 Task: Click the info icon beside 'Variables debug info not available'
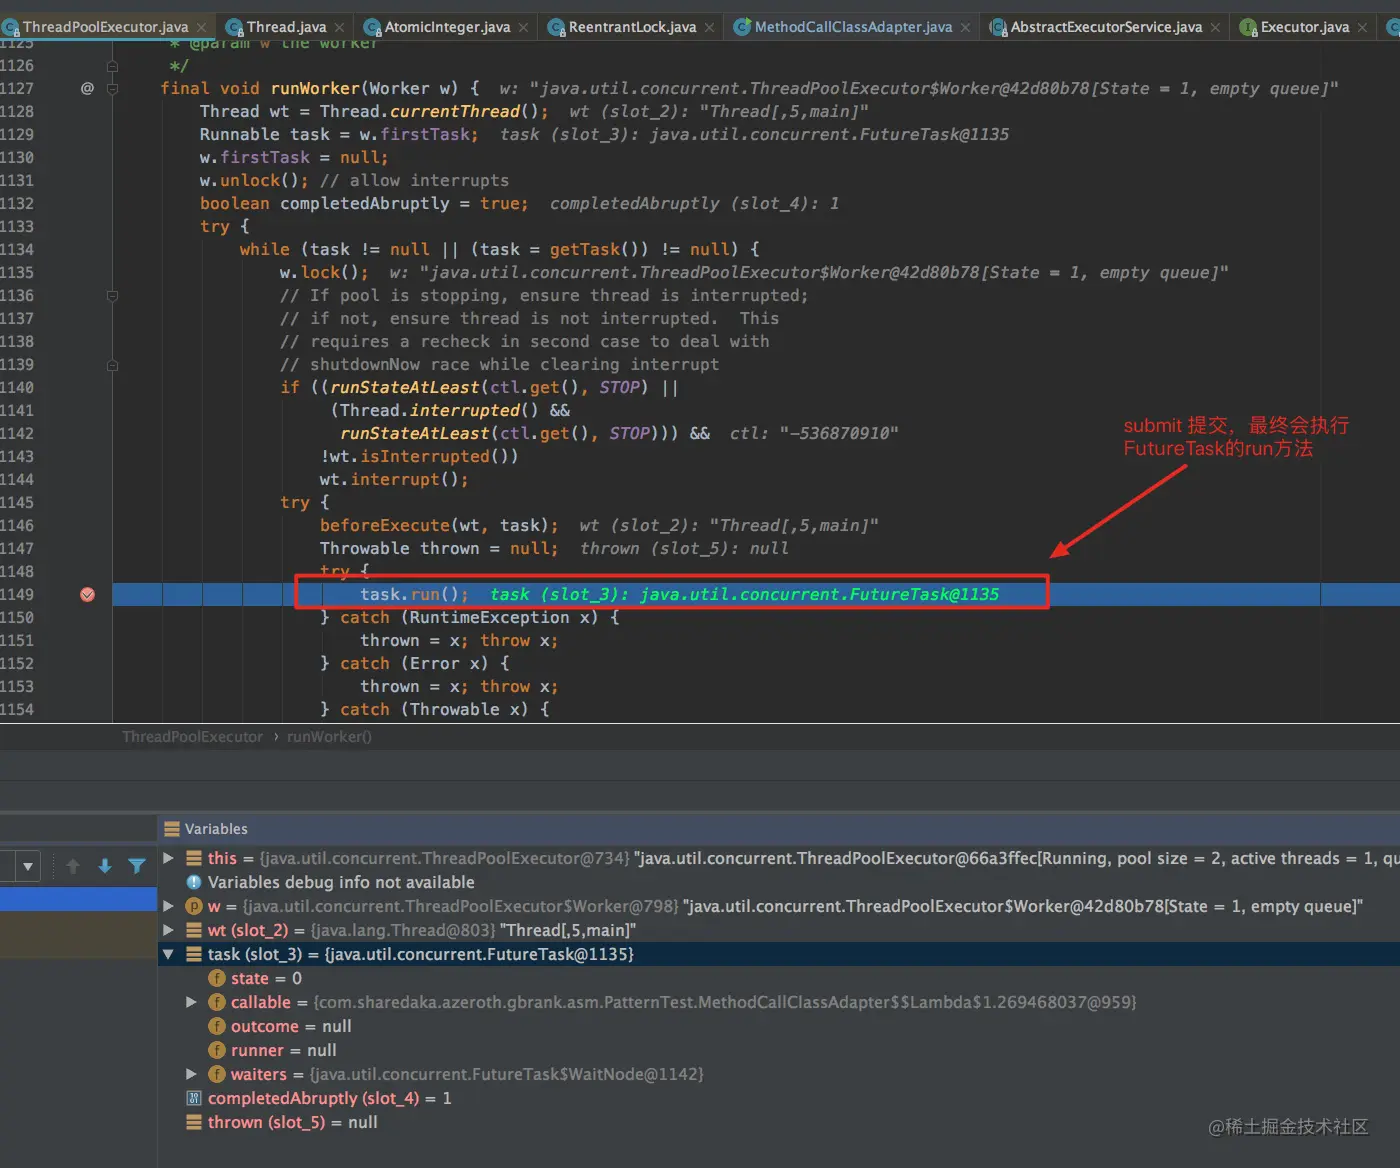point(194,882)
